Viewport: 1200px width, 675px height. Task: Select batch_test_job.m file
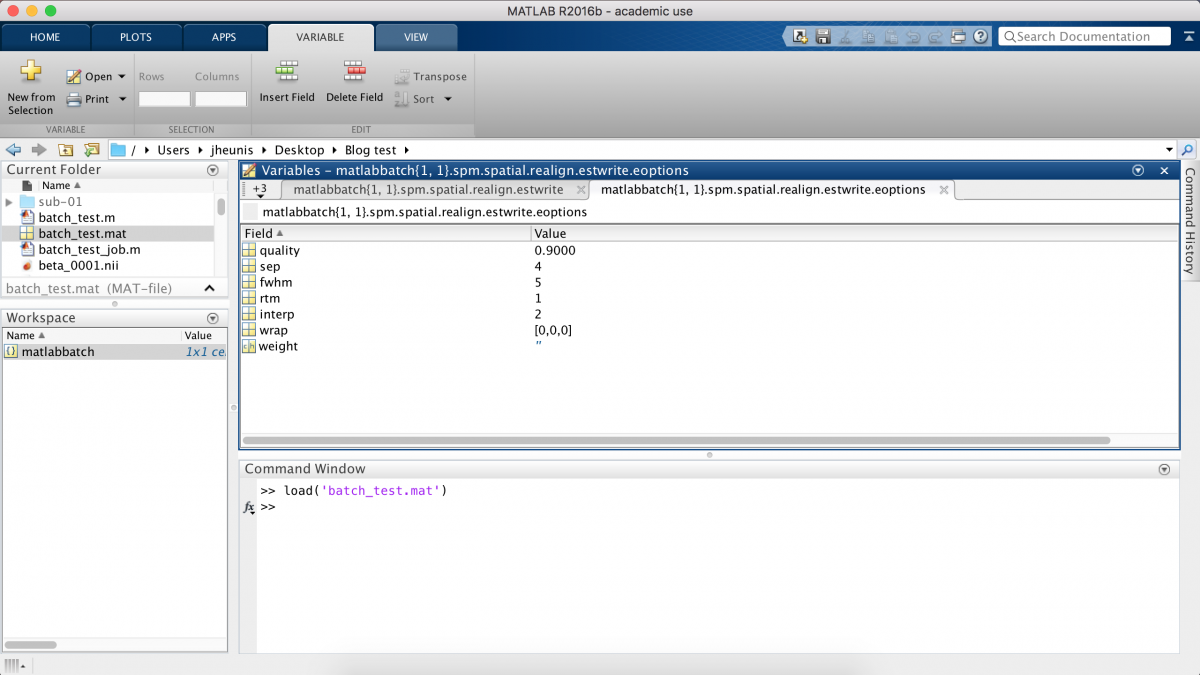point(89,249)
